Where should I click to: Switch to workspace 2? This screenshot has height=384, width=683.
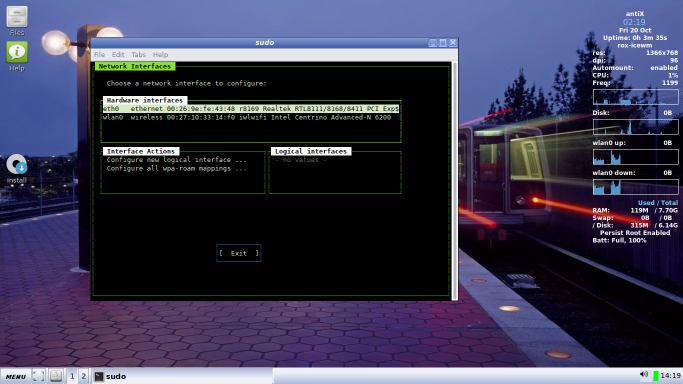84,376
